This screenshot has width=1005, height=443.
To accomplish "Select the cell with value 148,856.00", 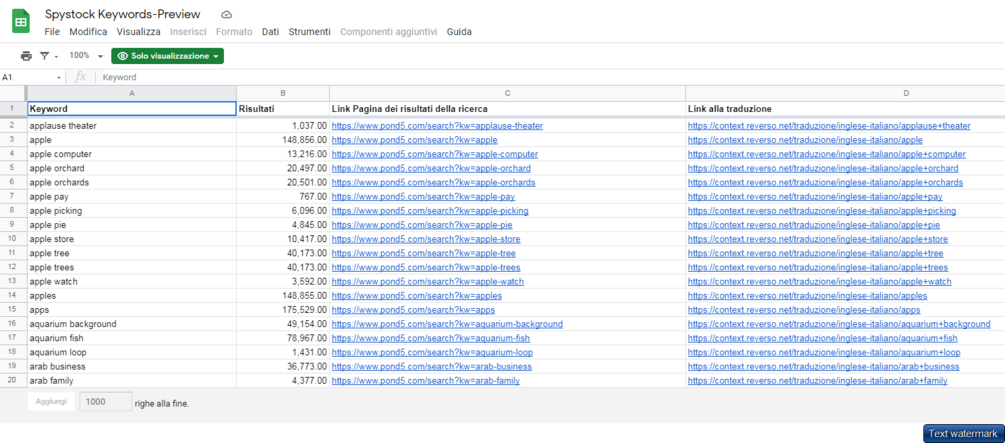I will [x=283, y=140].
